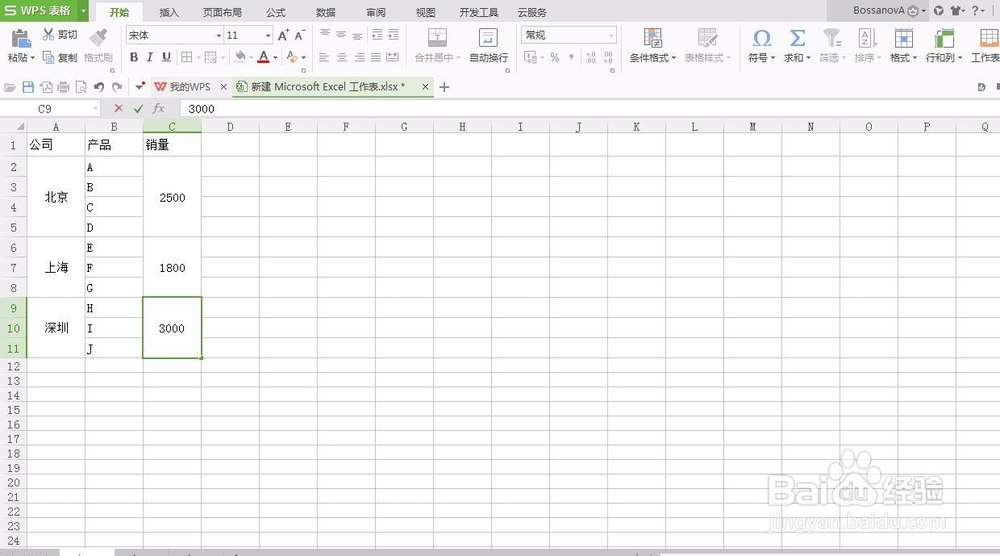Toggle top vertical alignment
1000x556 pixels.
click(x=325, y=34)
